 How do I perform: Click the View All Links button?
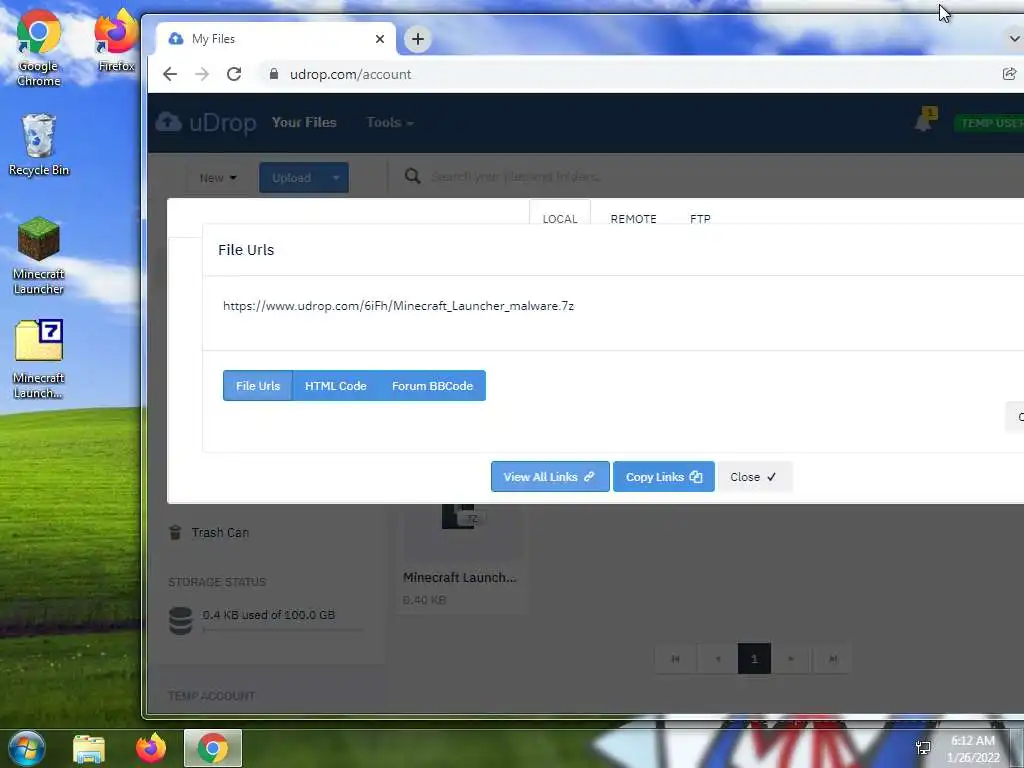pyautogui.click(x=550, y=477)
